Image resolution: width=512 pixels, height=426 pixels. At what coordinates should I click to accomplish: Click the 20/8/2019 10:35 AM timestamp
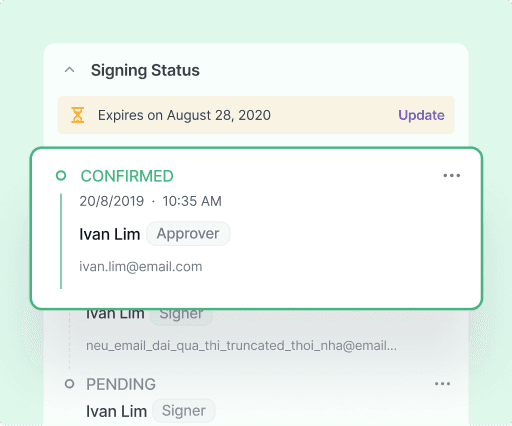[x=150, y=201]
